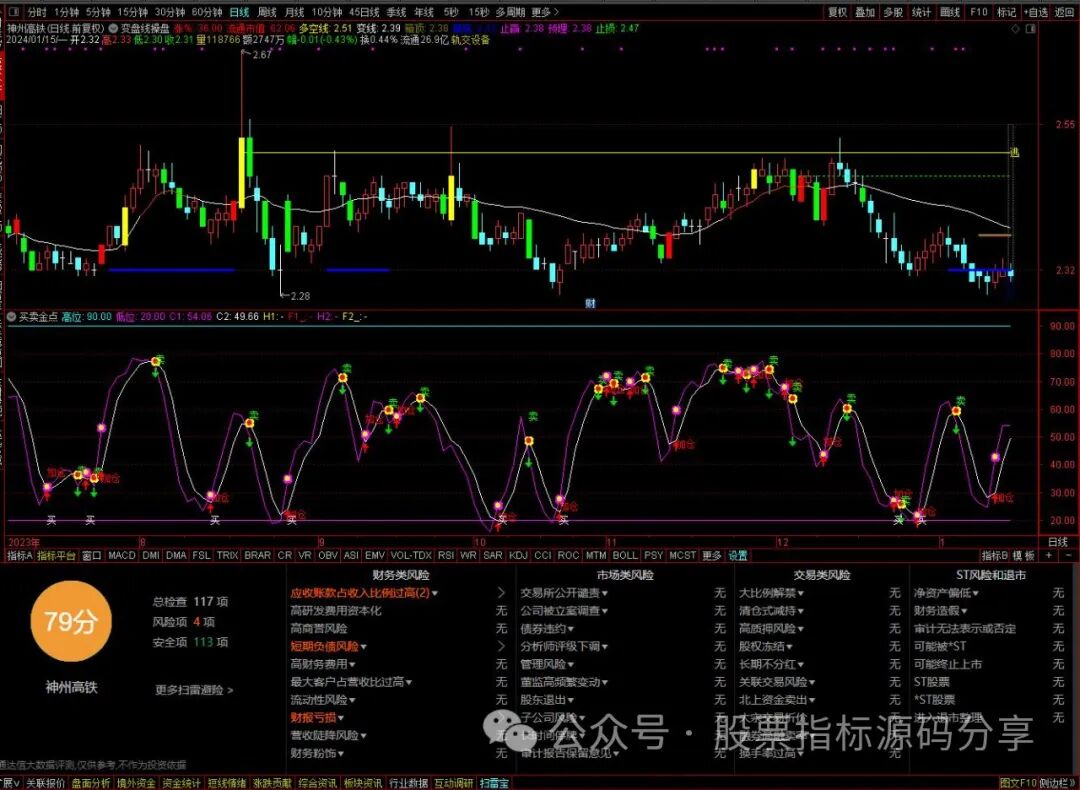The height and width of the screenshot is (790, 1080).
Task: Open F10 company info
Action: (979, 12)
